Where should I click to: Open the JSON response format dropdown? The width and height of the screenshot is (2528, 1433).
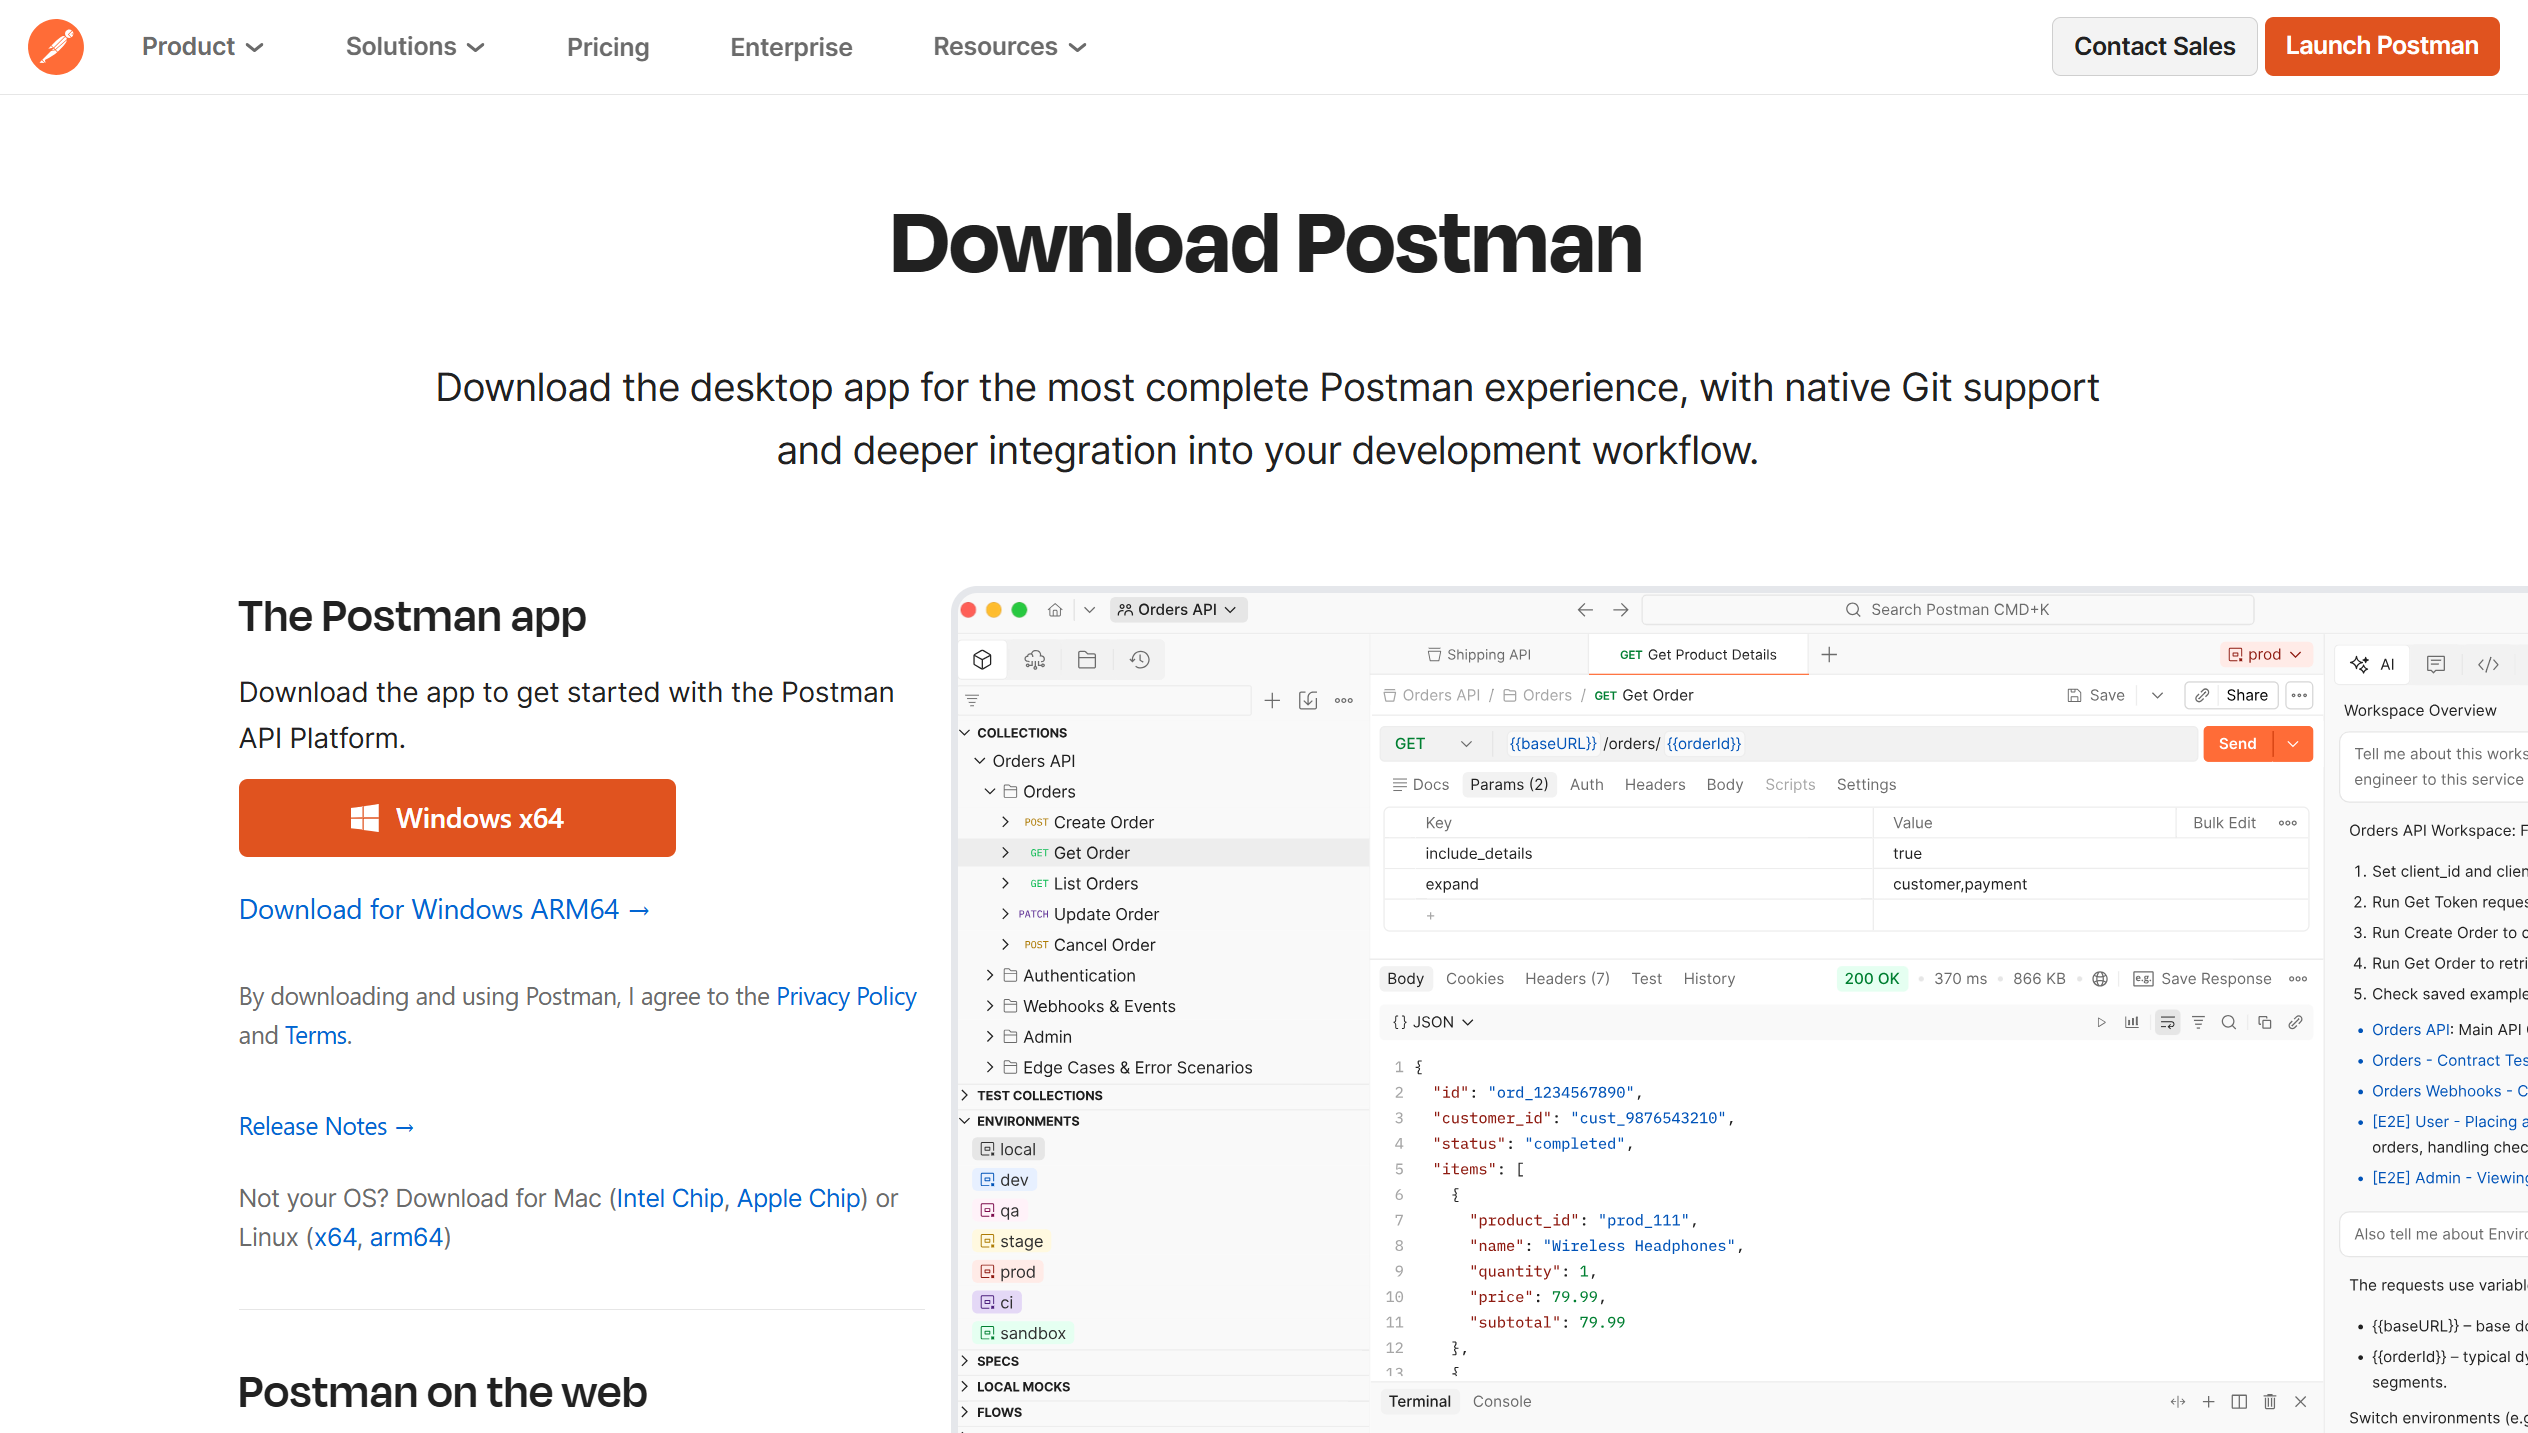click(x=1431, y=1021)
